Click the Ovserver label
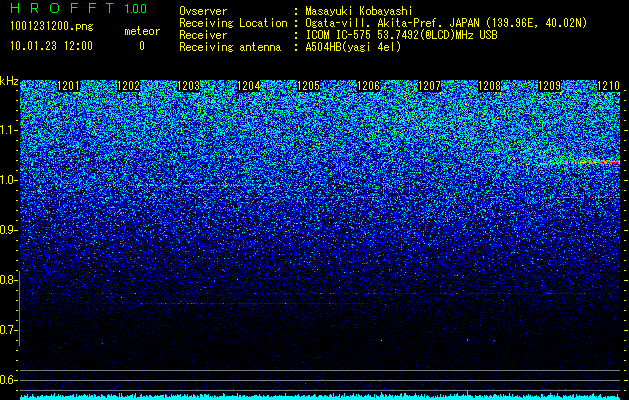This screenshot has height=400, width=629. (203, 11)
